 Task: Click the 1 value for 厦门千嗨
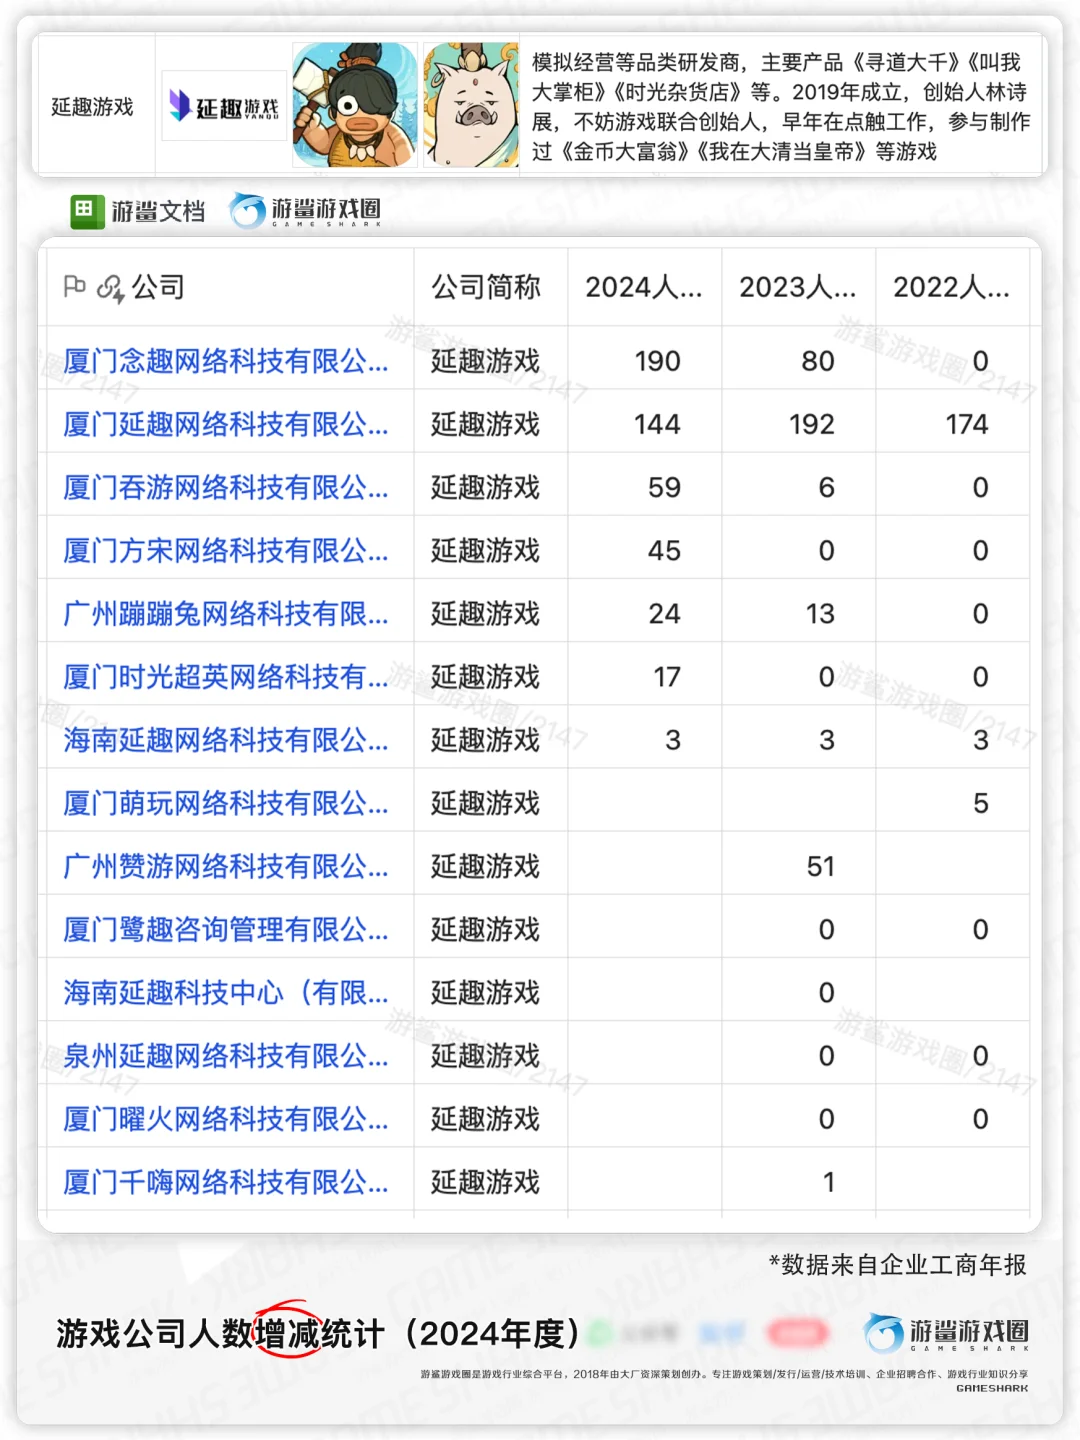(829, 1182)
